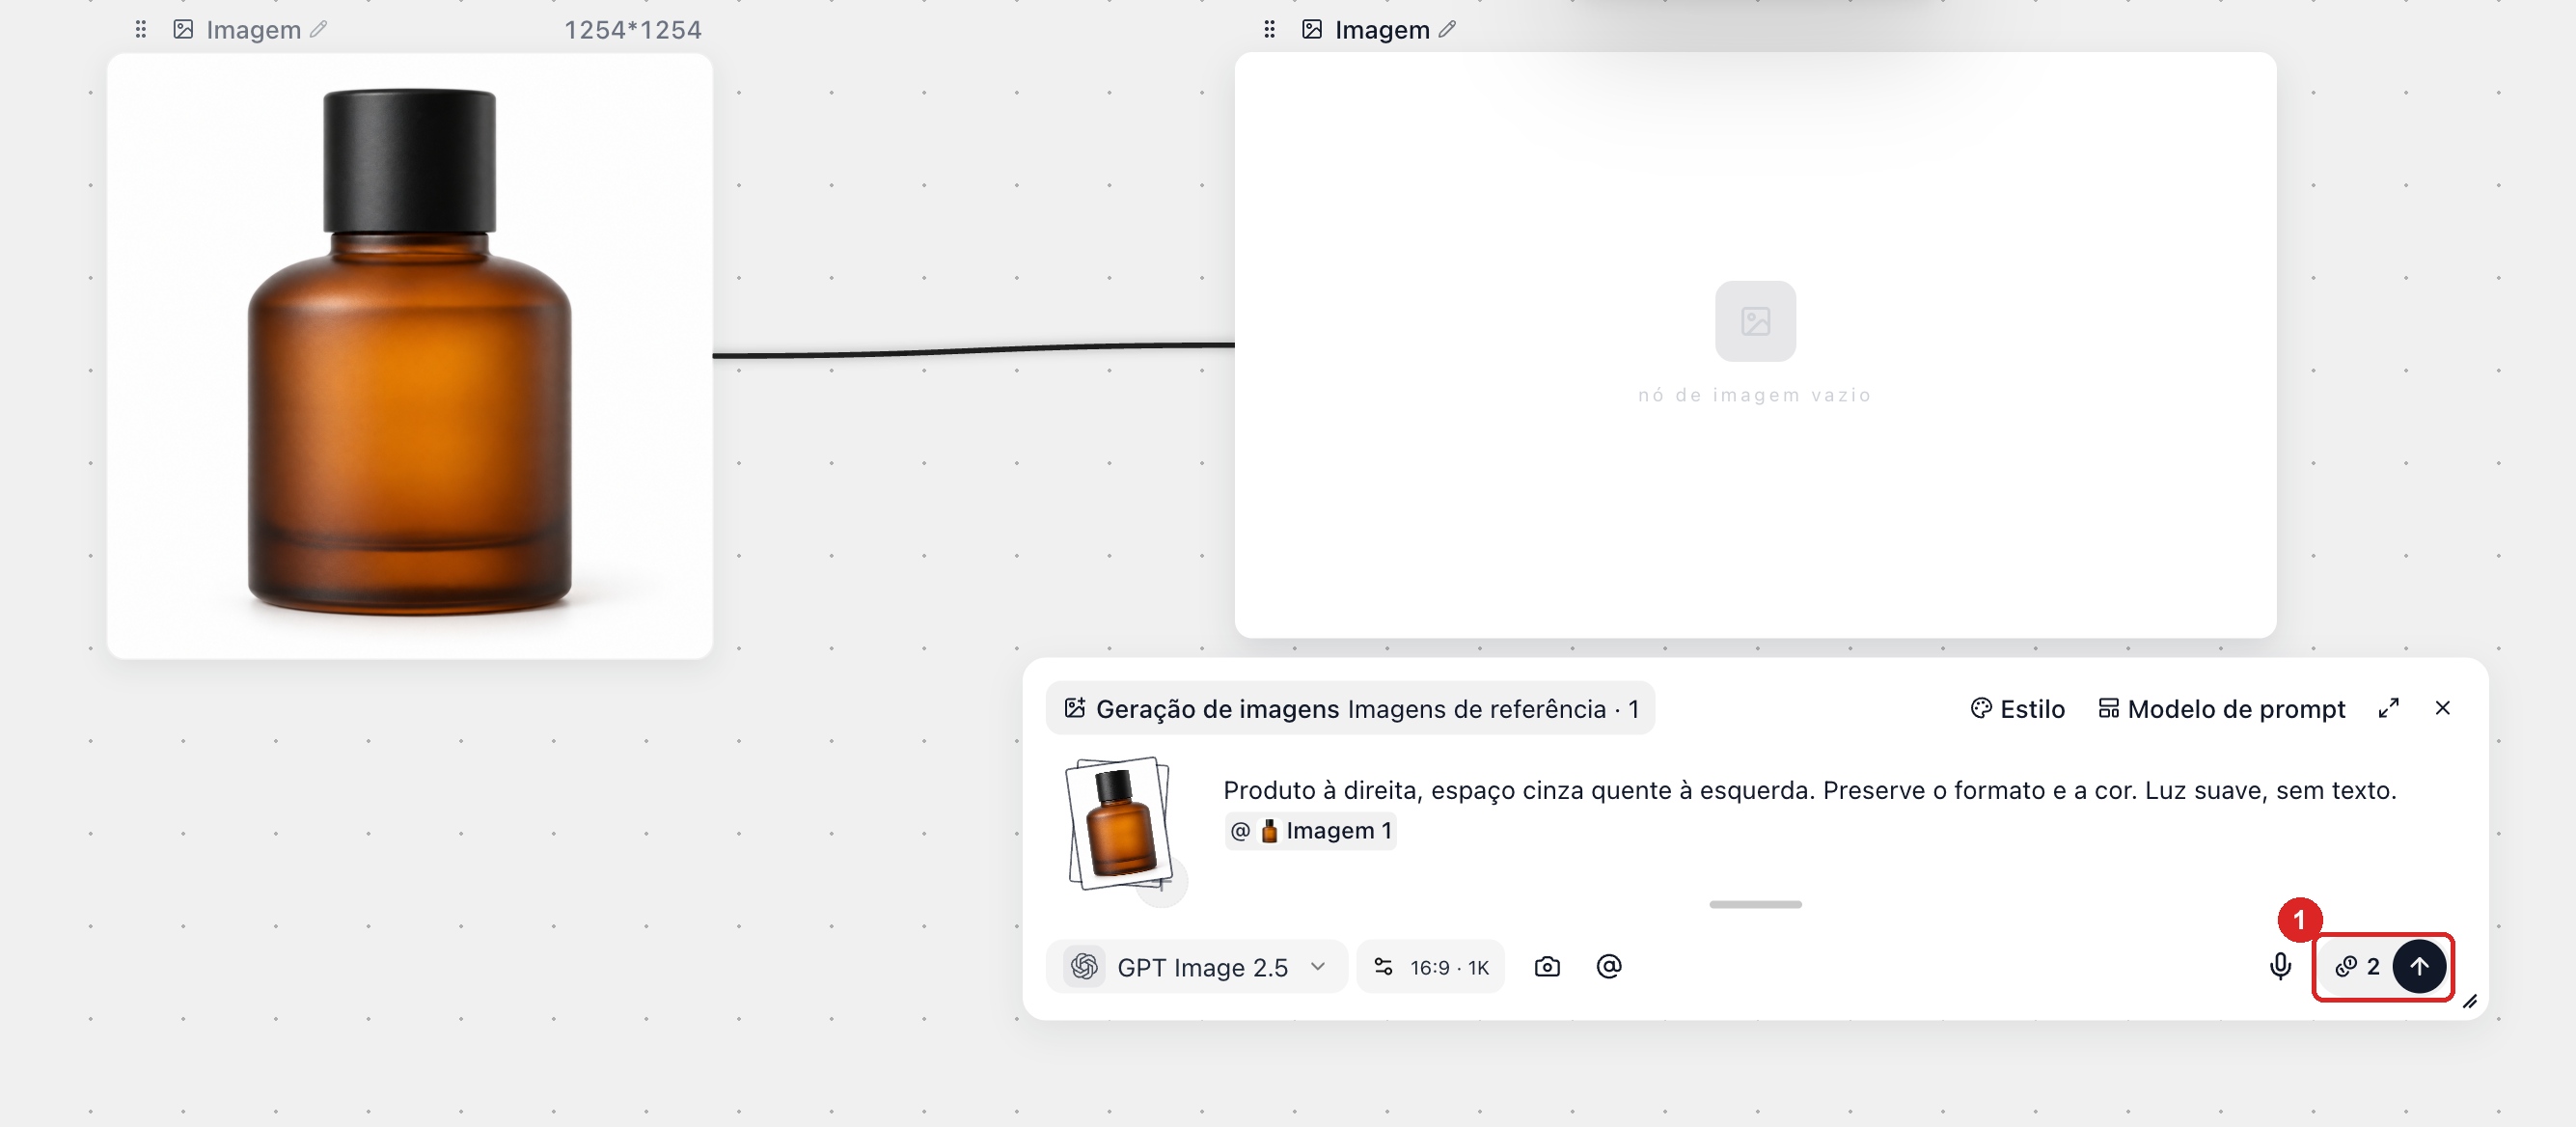Activate the microphone voice input
Screen dimensions: 2576x1127
point(2280,967)
